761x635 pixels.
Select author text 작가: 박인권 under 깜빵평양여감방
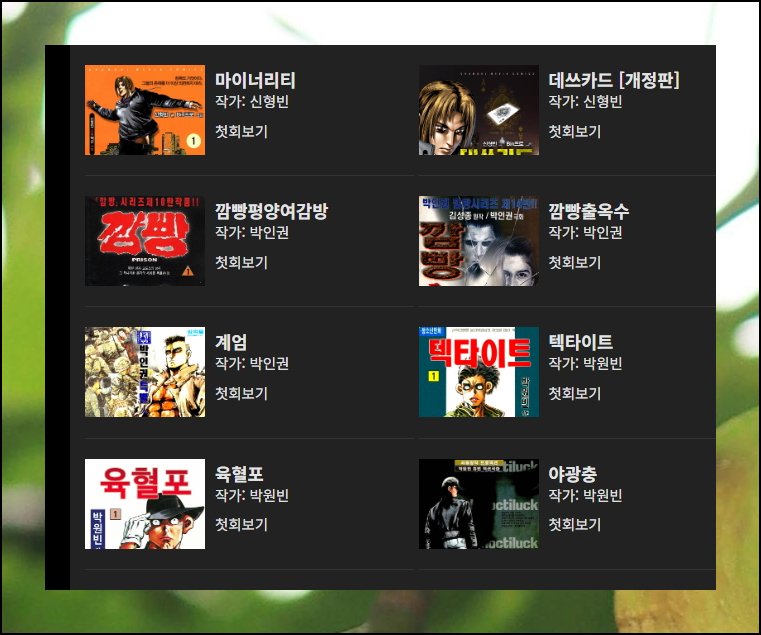(x=252, y=233)
